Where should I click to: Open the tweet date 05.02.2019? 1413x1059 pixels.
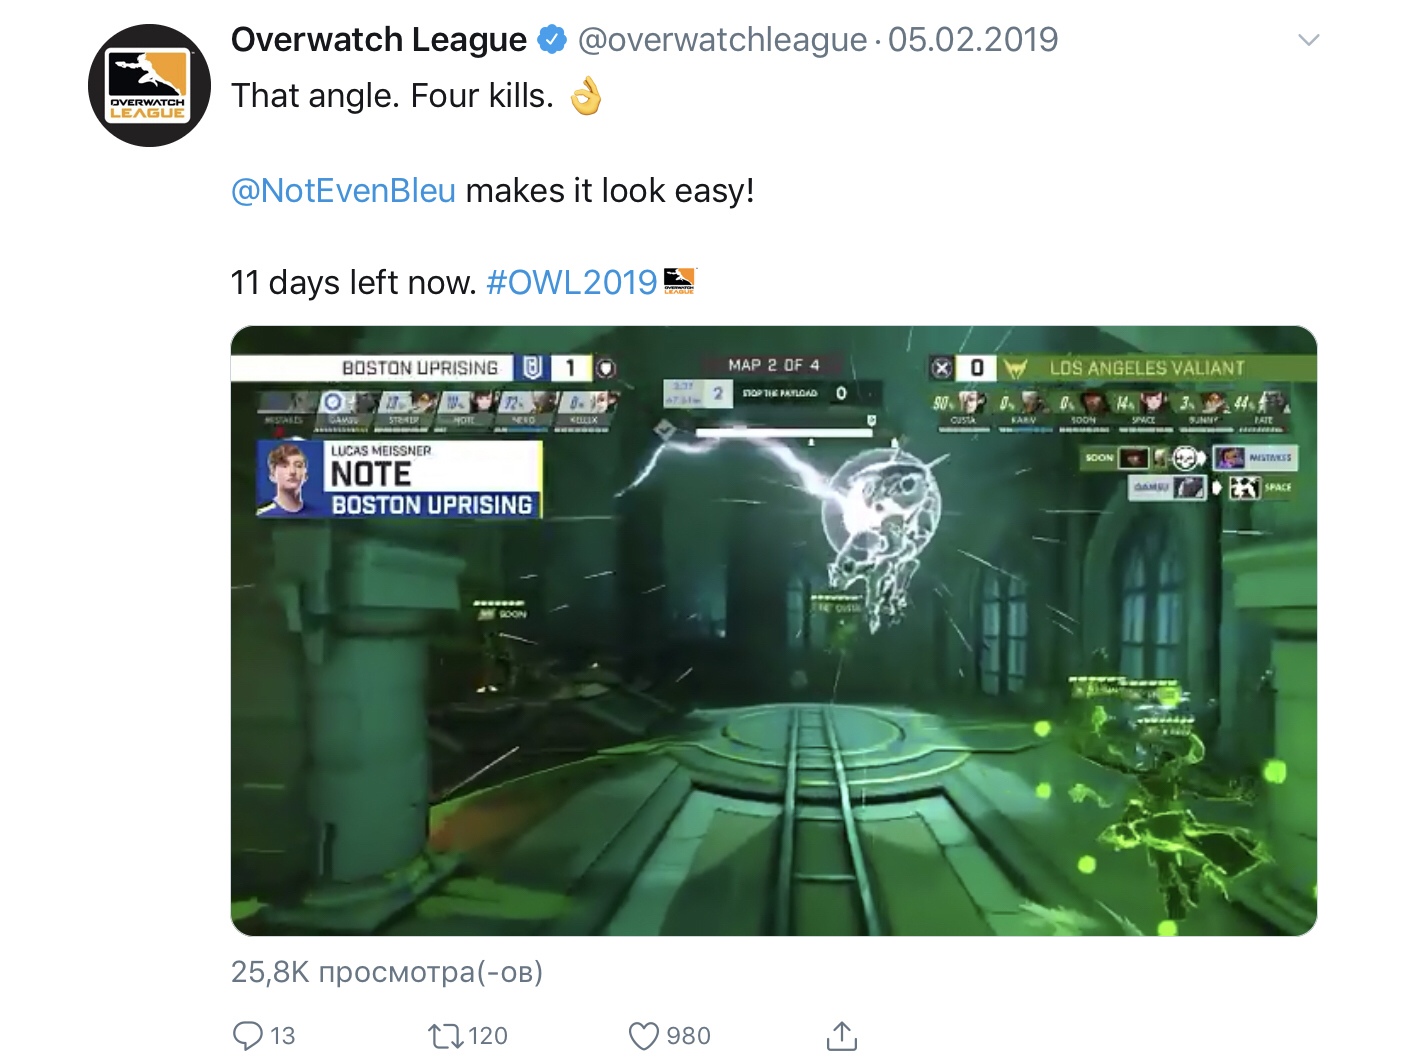pyautogui.click(x=973, y=40)
